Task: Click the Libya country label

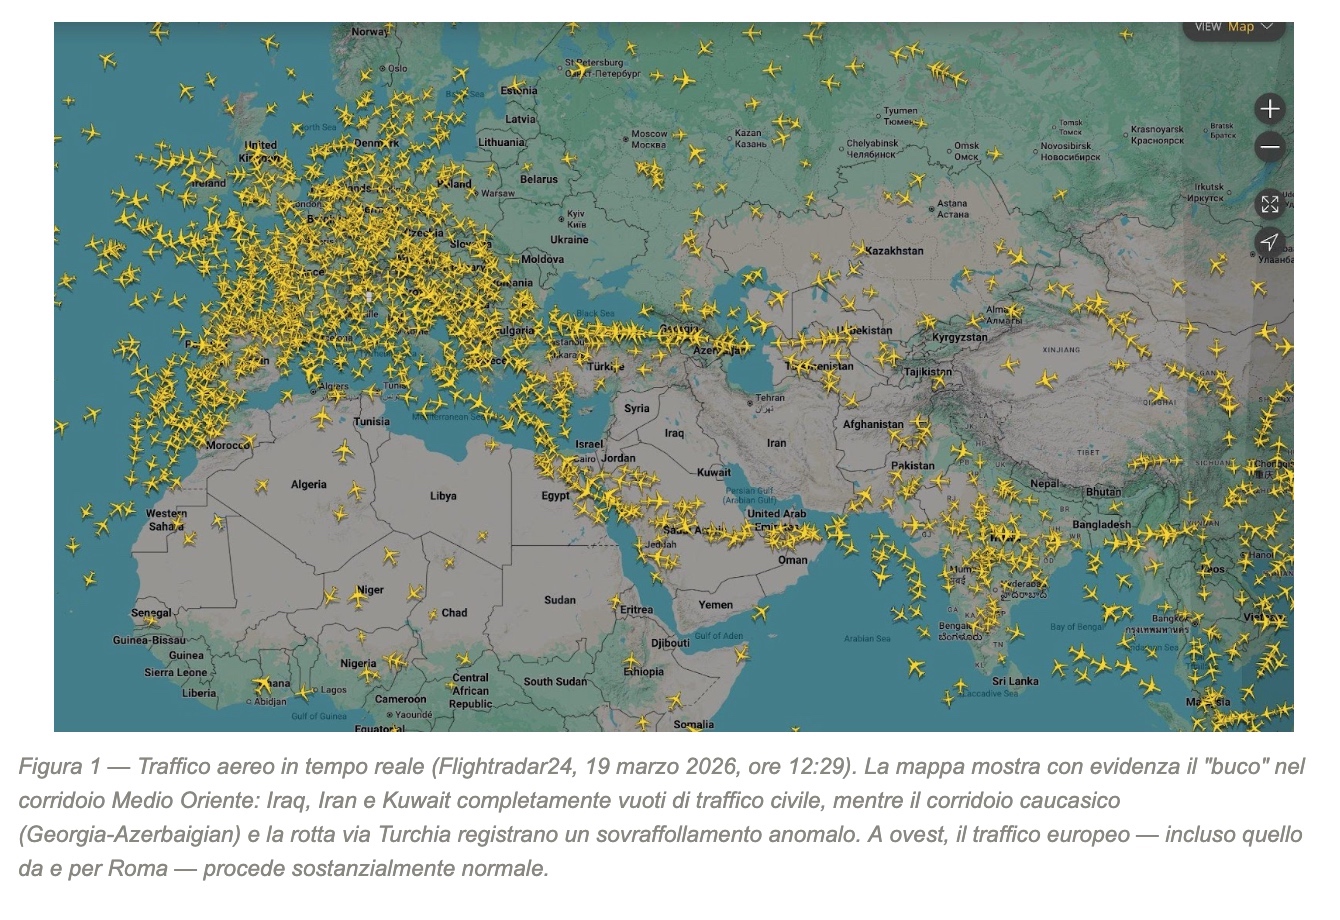Action: pyautogui.click(x=443, y=496)
